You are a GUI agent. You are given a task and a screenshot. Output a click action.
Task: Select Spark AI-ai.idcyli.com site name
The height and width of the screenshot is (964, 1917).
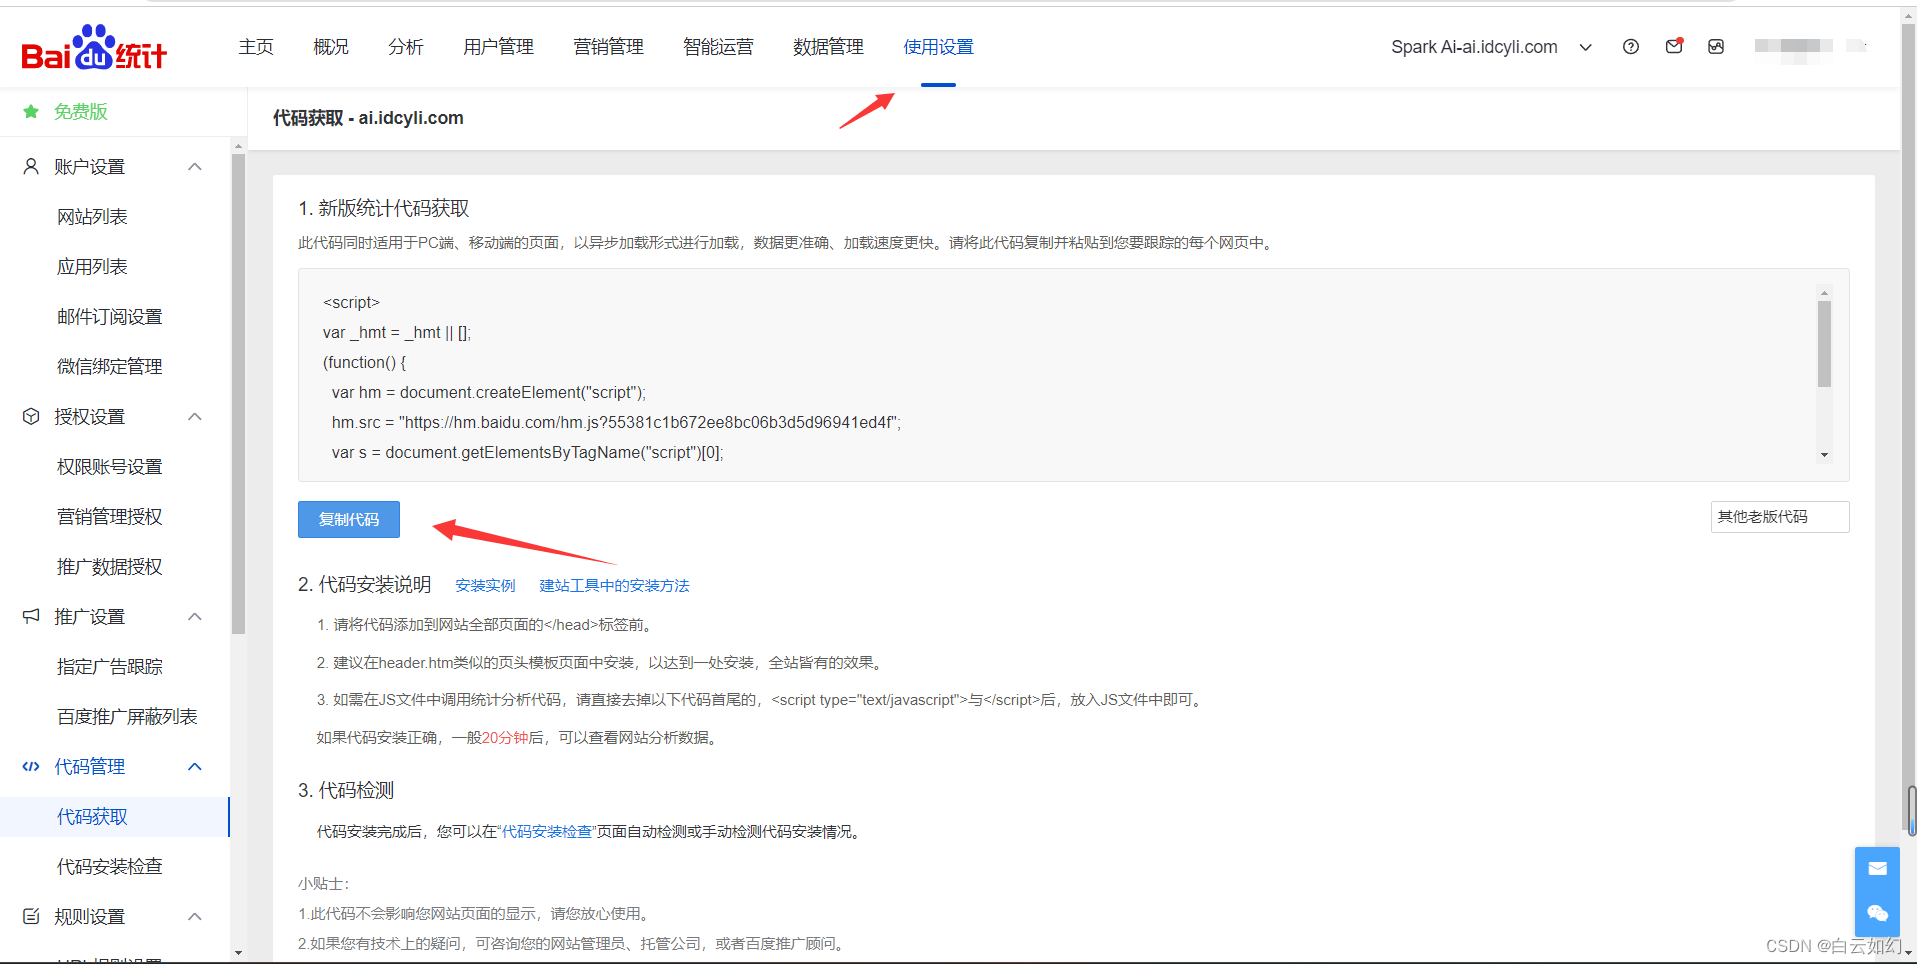click(x=1474, y=47)
